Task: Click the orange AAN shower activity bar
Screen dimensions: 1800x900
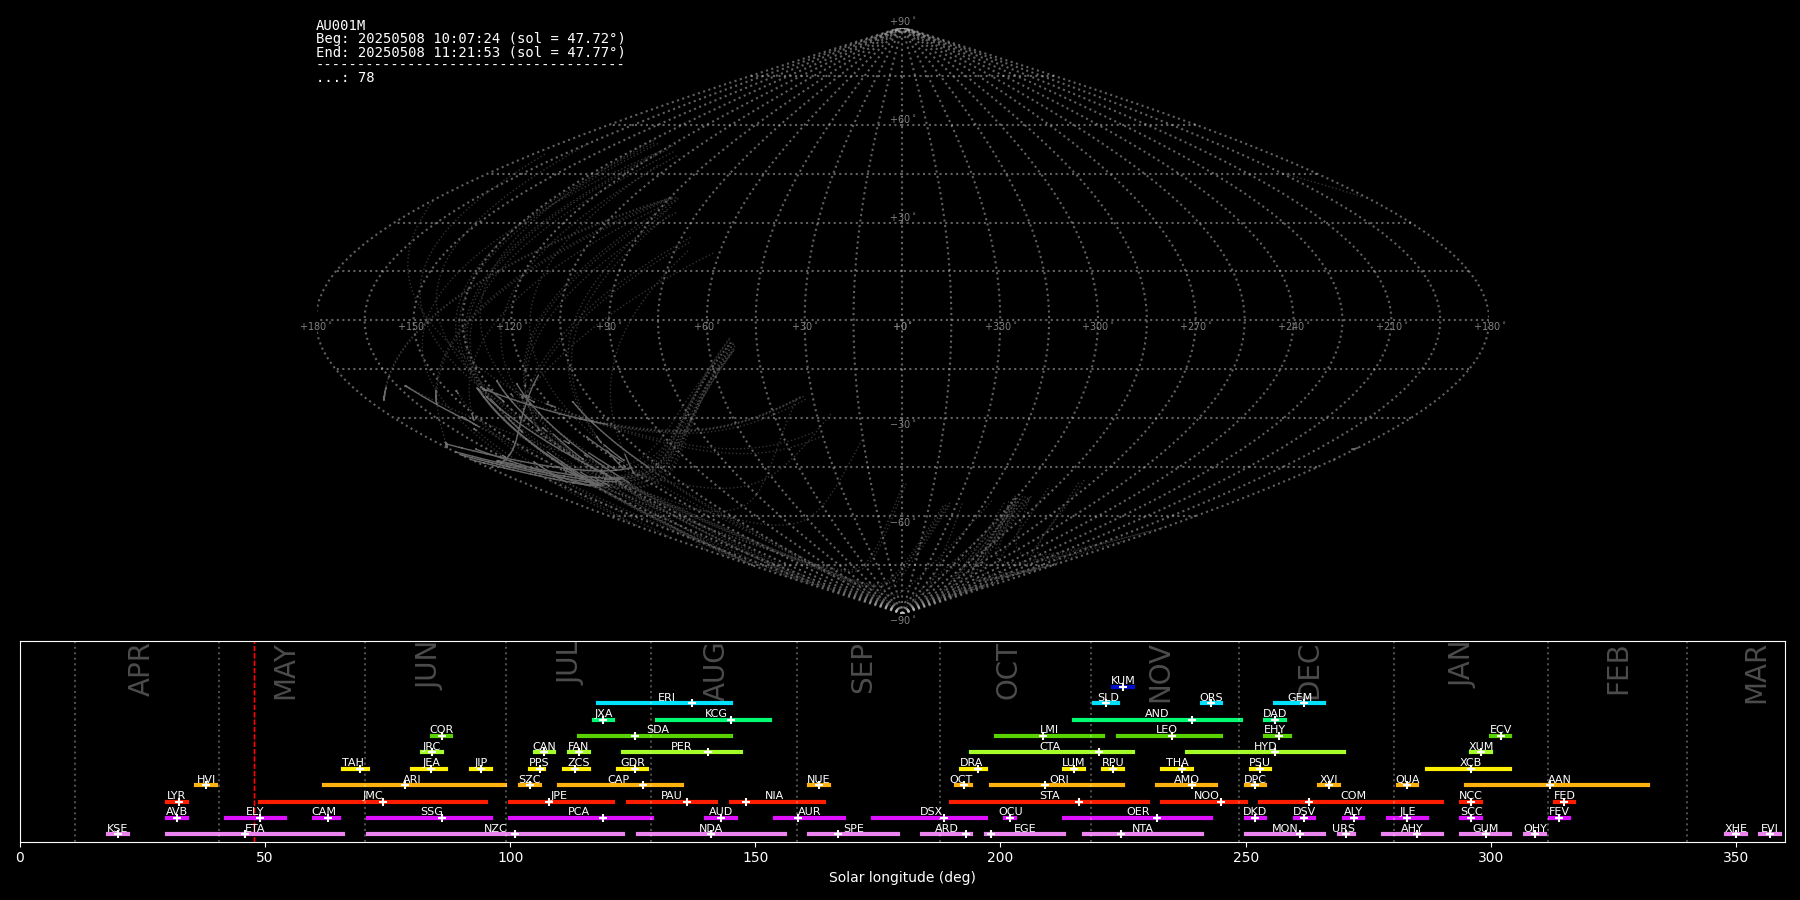Action: pos(1557,785)
